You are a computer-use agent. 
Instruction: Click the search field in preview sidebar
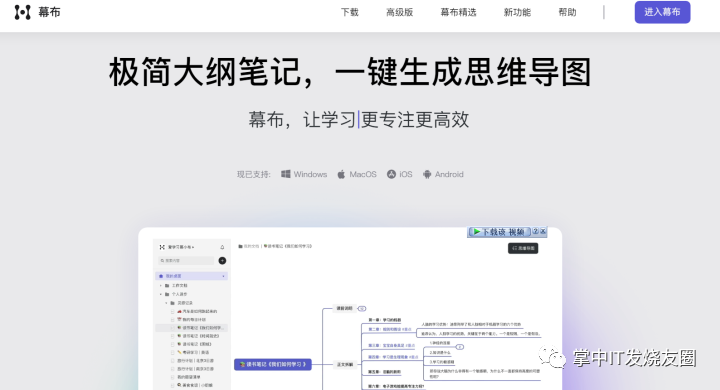click(x=186, y=260)
